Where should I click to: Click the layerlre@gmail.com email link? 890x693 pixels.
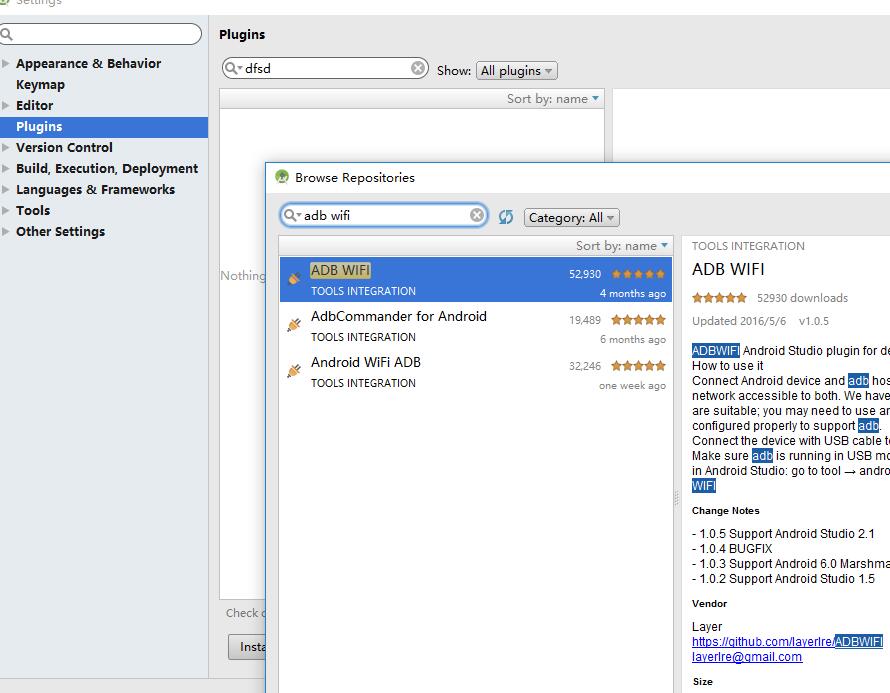click(x=747, y=657)
